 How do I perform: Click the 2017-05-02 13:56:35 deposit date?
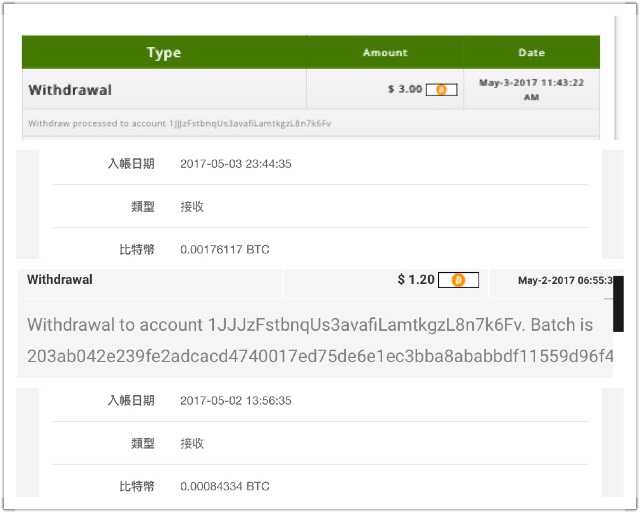[236, 400]
